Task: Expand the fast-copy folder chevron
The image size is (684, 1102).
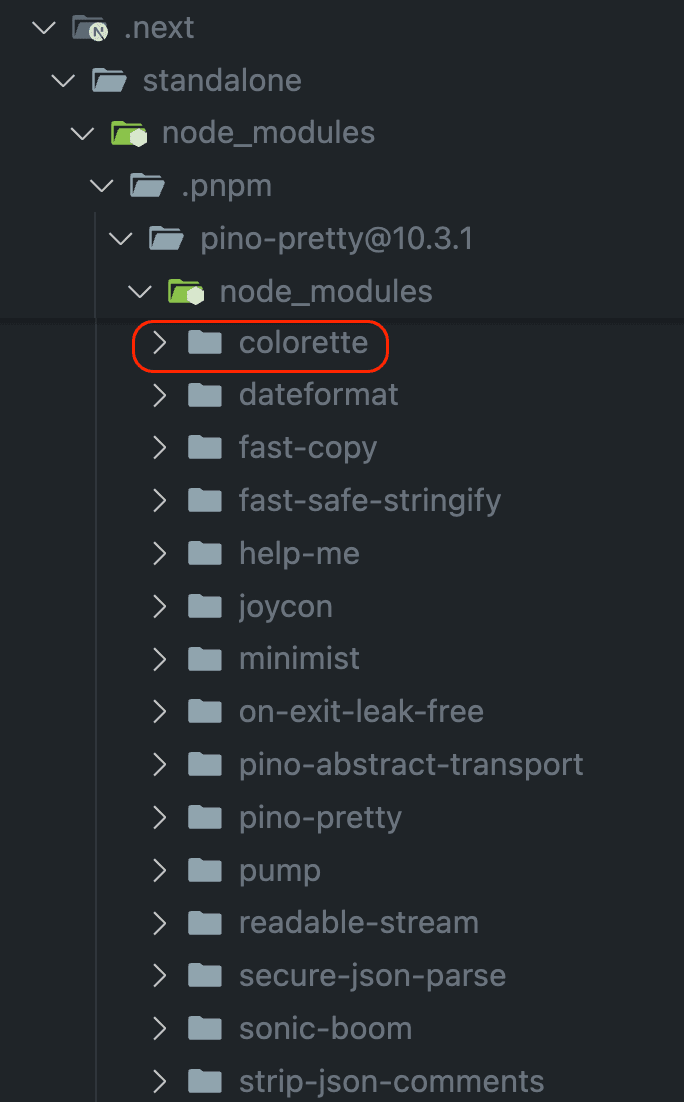Action: tap(159, 447)
